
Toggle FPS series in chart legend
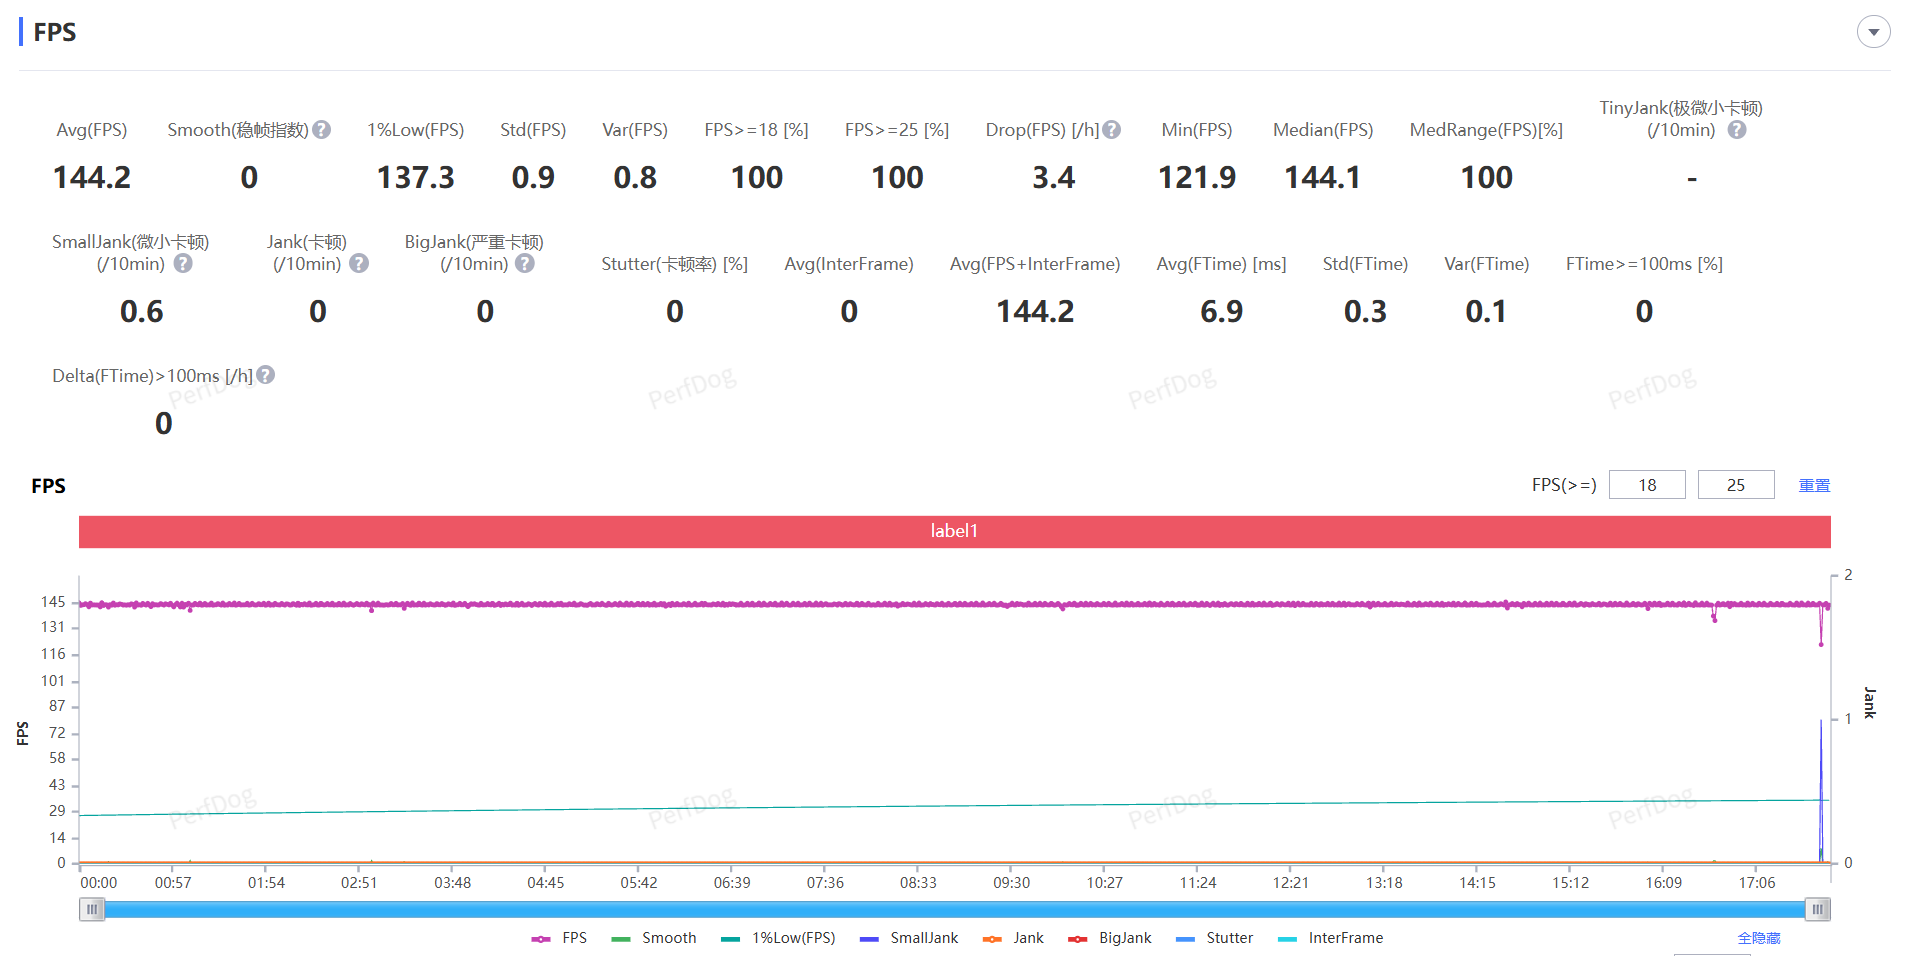pyautogui.click(x=560, y=938)
